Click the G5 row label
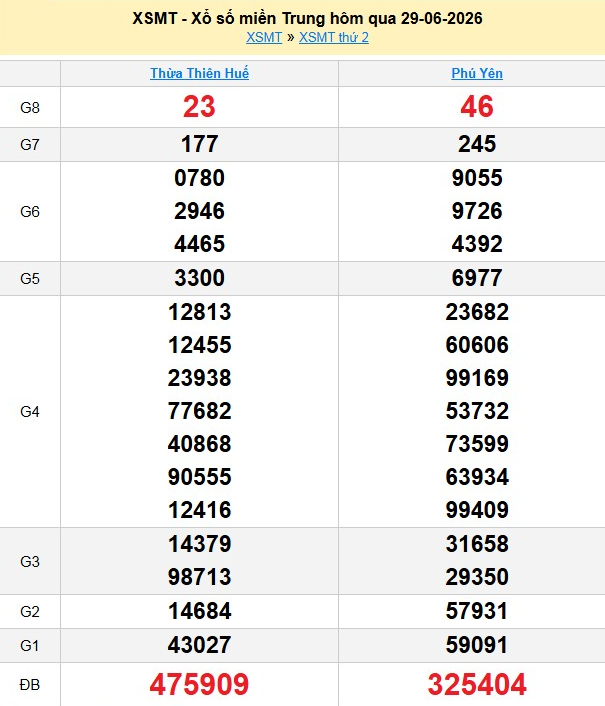605x706 pixels. tap(30, 278)
